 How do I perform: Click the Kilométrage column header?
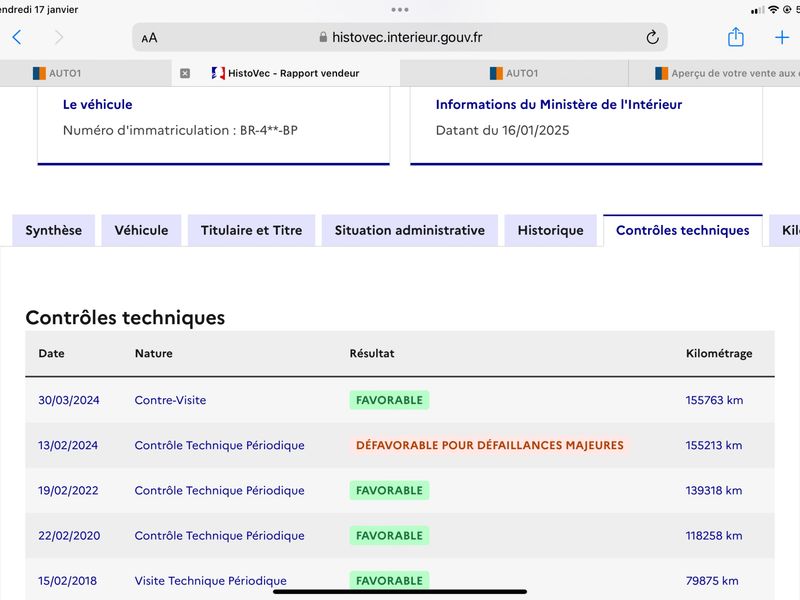pos(719,354)
